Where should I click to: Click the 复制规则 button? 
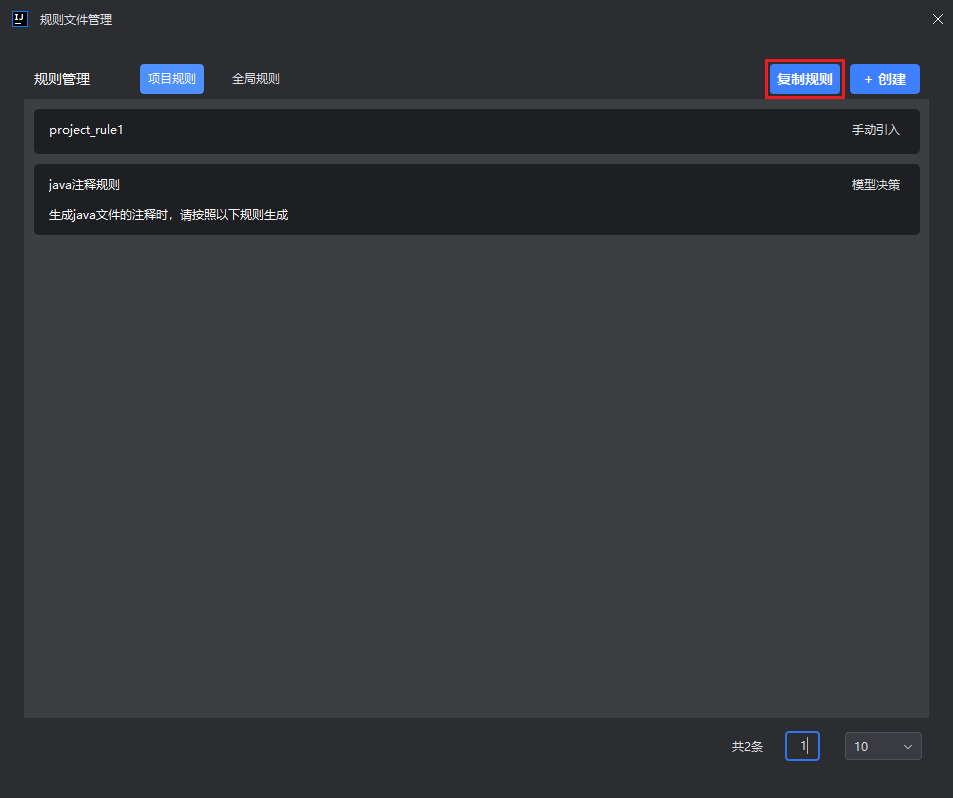click(805, 79)
